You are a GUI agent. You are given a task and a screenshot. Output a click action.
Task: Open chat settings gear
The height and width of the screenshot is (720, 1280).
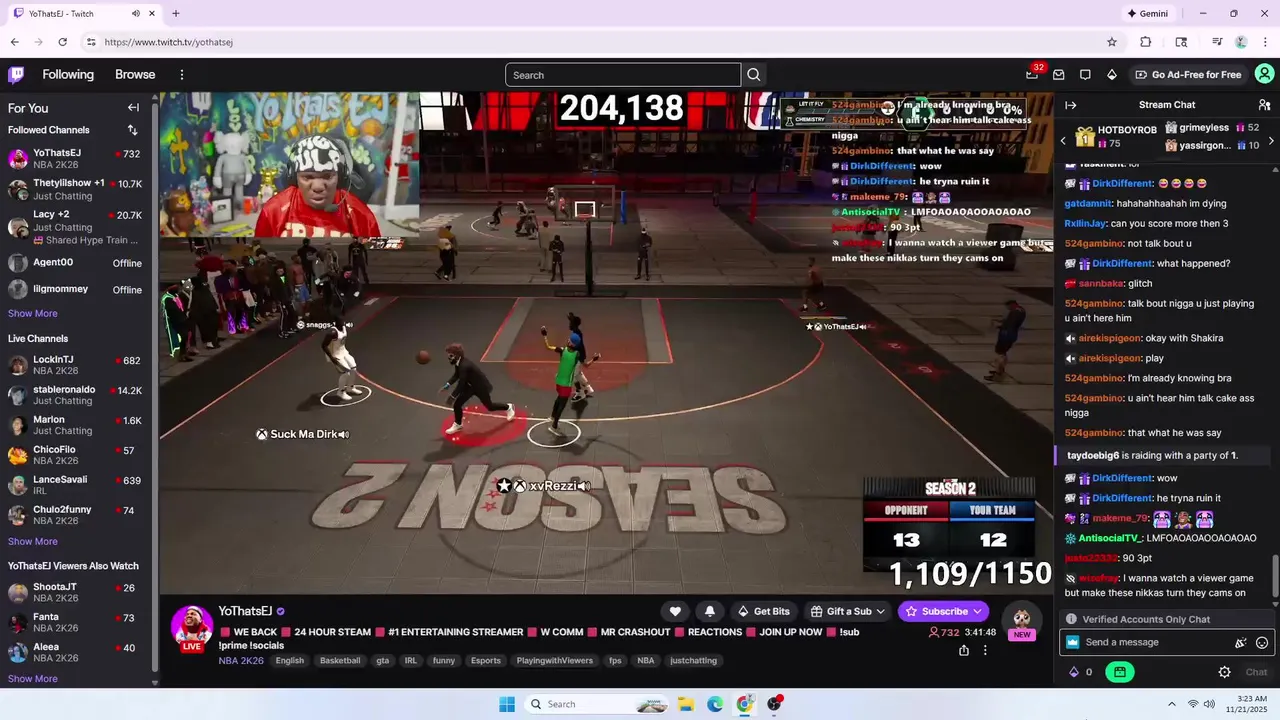click(x=1224, y=672)
